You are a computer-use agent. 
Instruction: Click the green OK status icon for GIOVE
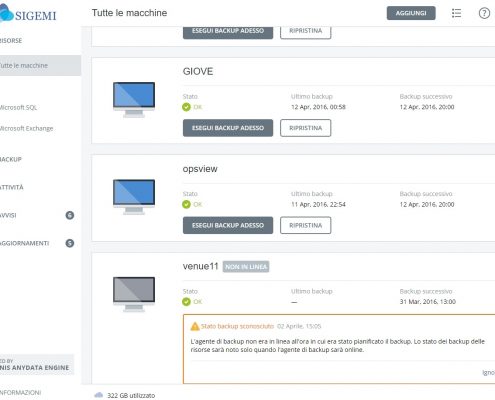coord(186,107)
